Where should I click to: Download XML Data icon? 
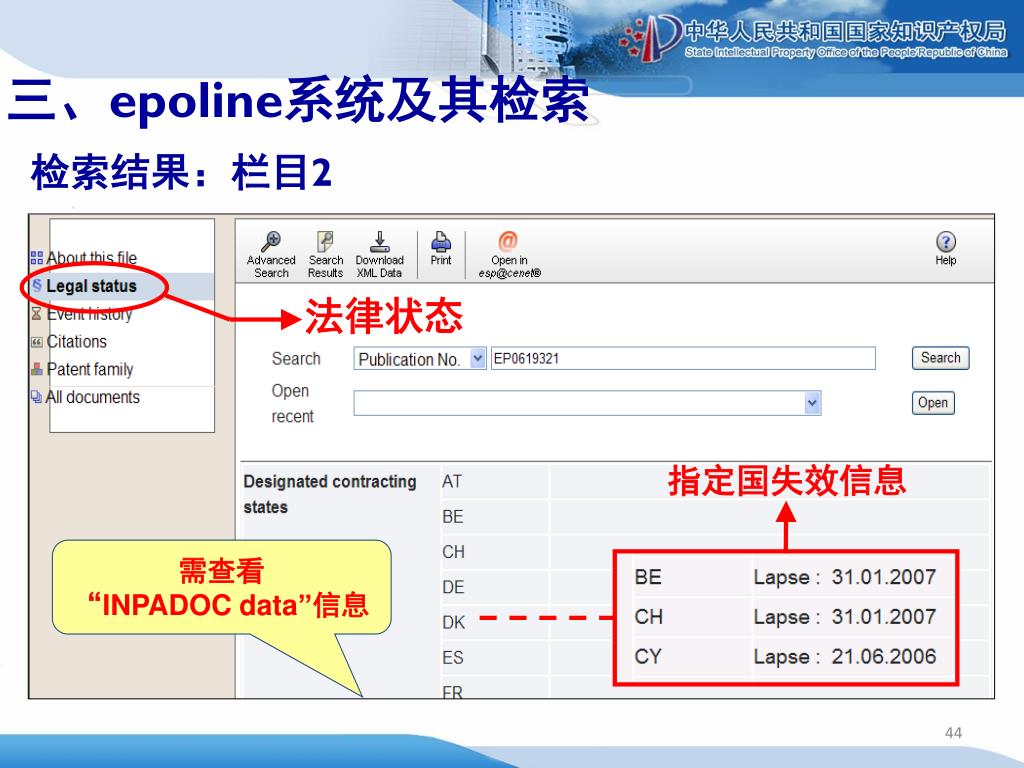(379, 242)
